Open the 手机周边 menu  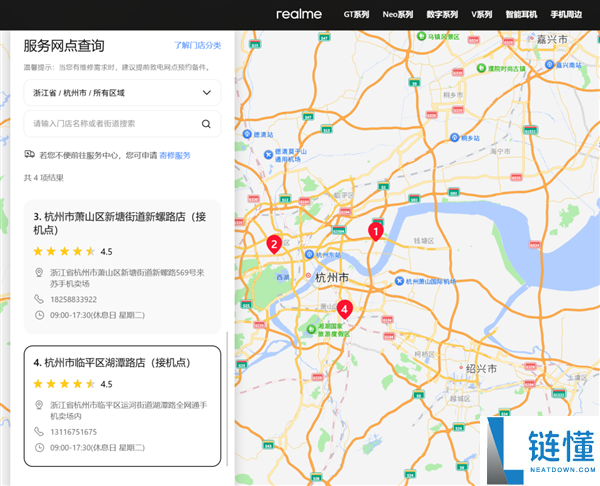[566, 15]
